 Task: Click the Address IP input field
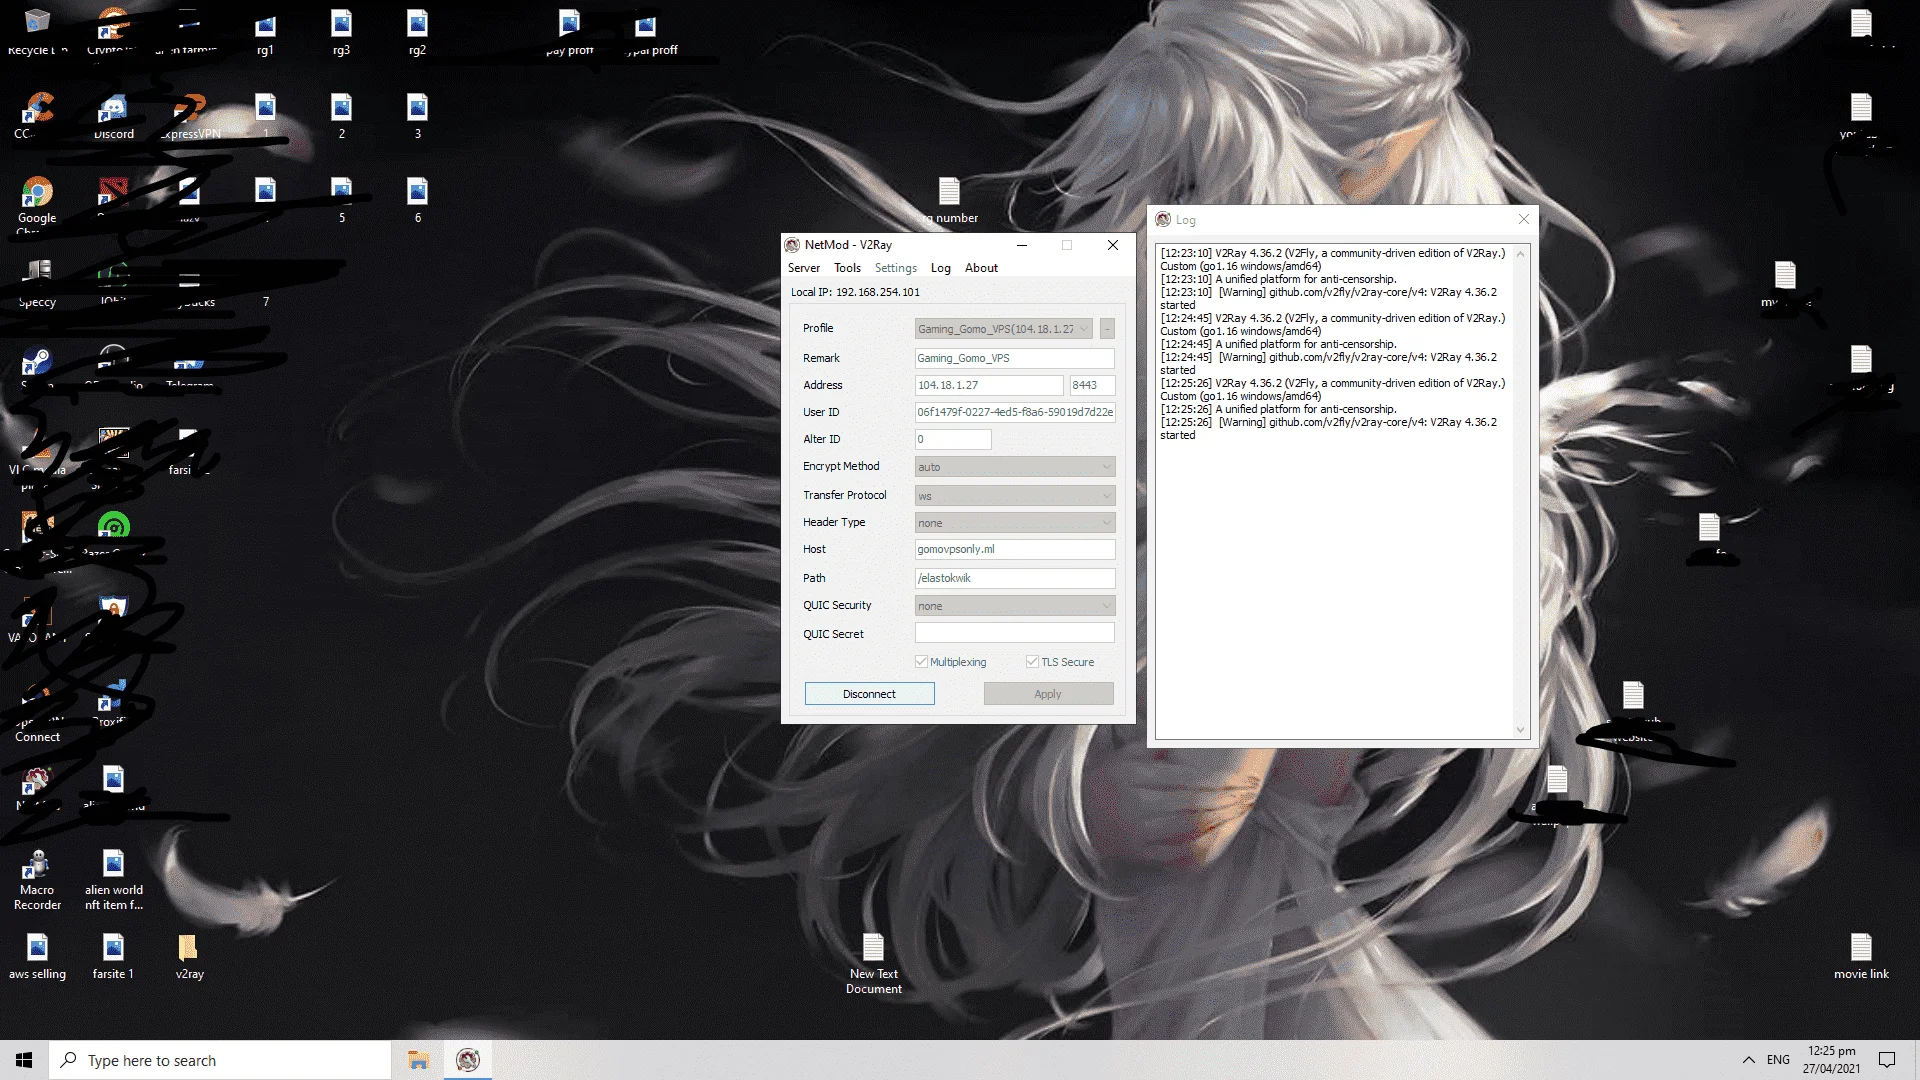[x=989, y=385]
